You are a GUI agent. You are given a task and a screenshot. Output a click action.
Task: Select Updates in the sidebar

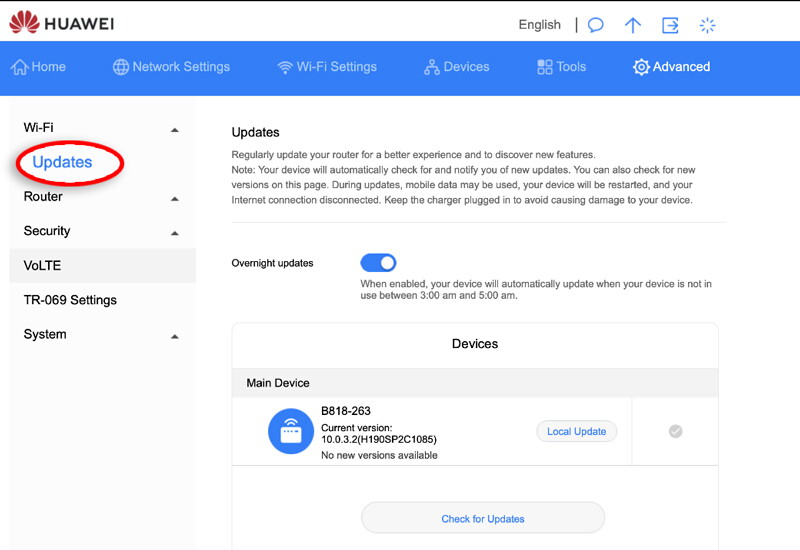[62, 162]
